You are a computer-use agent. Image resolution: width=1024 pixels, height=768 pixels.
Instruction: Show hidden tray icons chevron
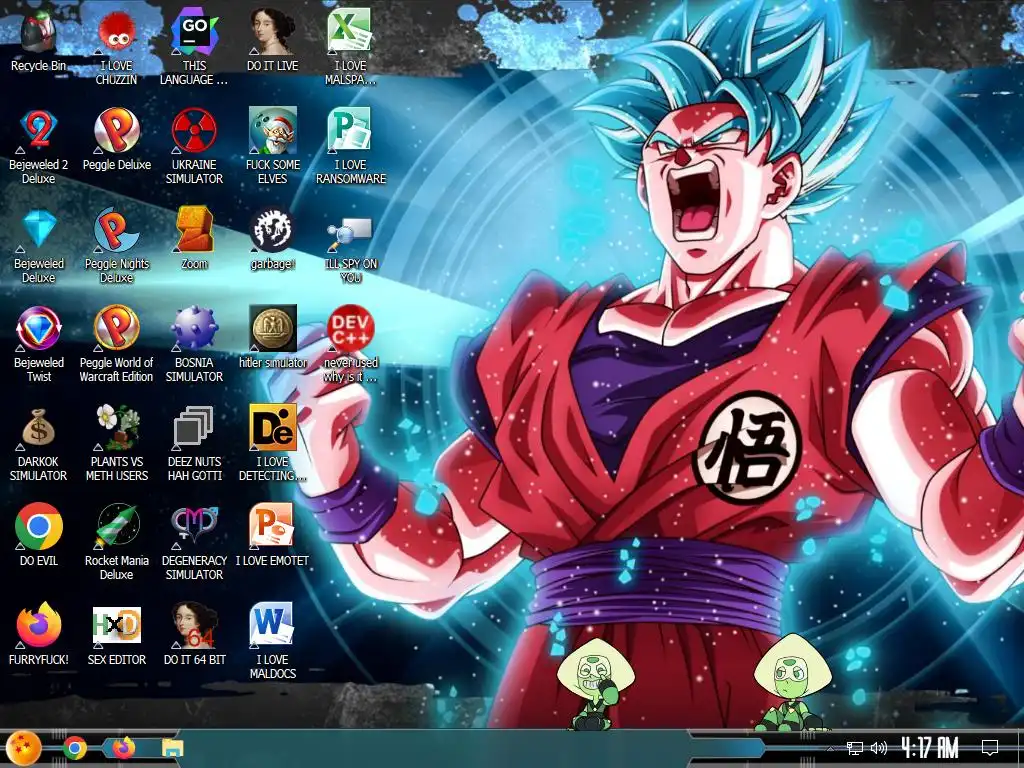point(830,748)
